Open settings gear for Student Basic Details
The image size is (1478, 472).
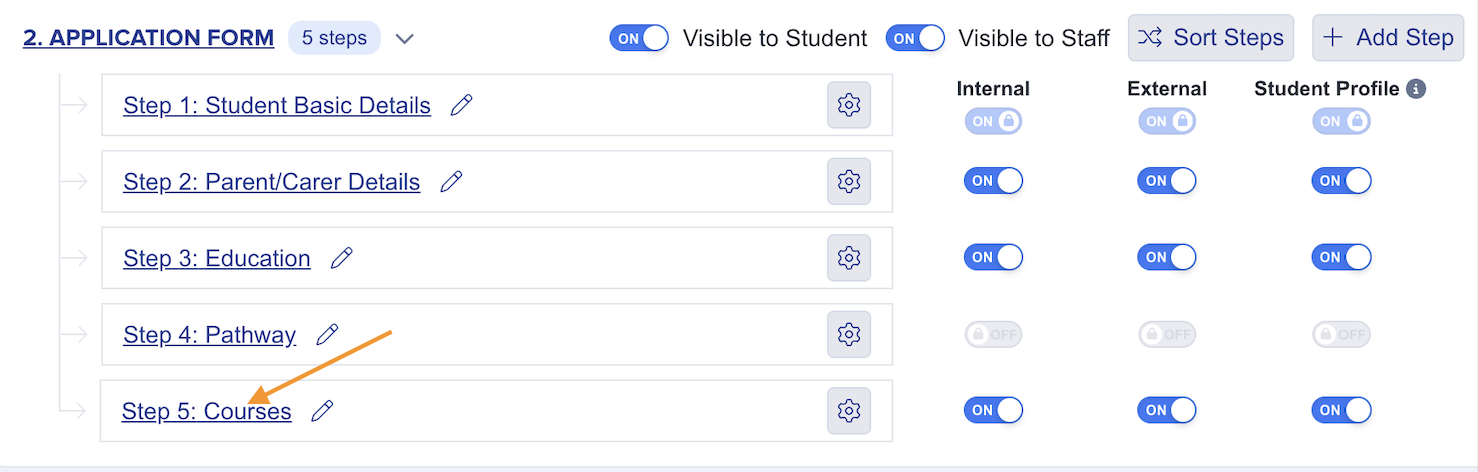(x=849, y=105)
